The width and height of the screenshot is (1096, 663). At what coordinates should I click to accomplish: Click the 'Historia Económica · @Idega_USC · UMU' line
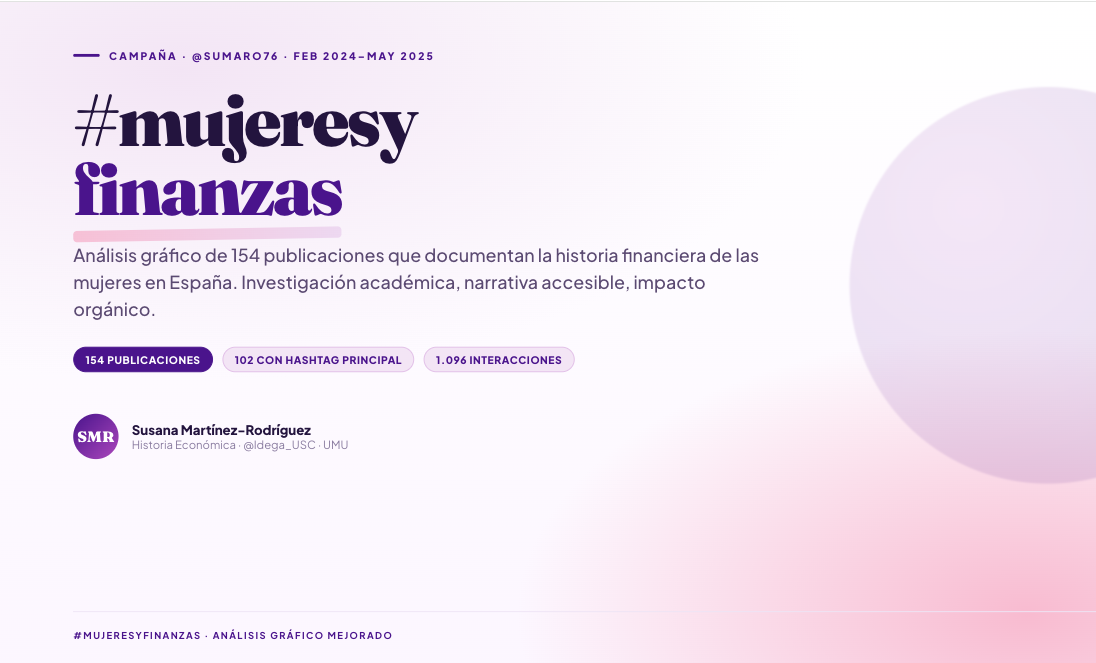[x=240, y=445]
